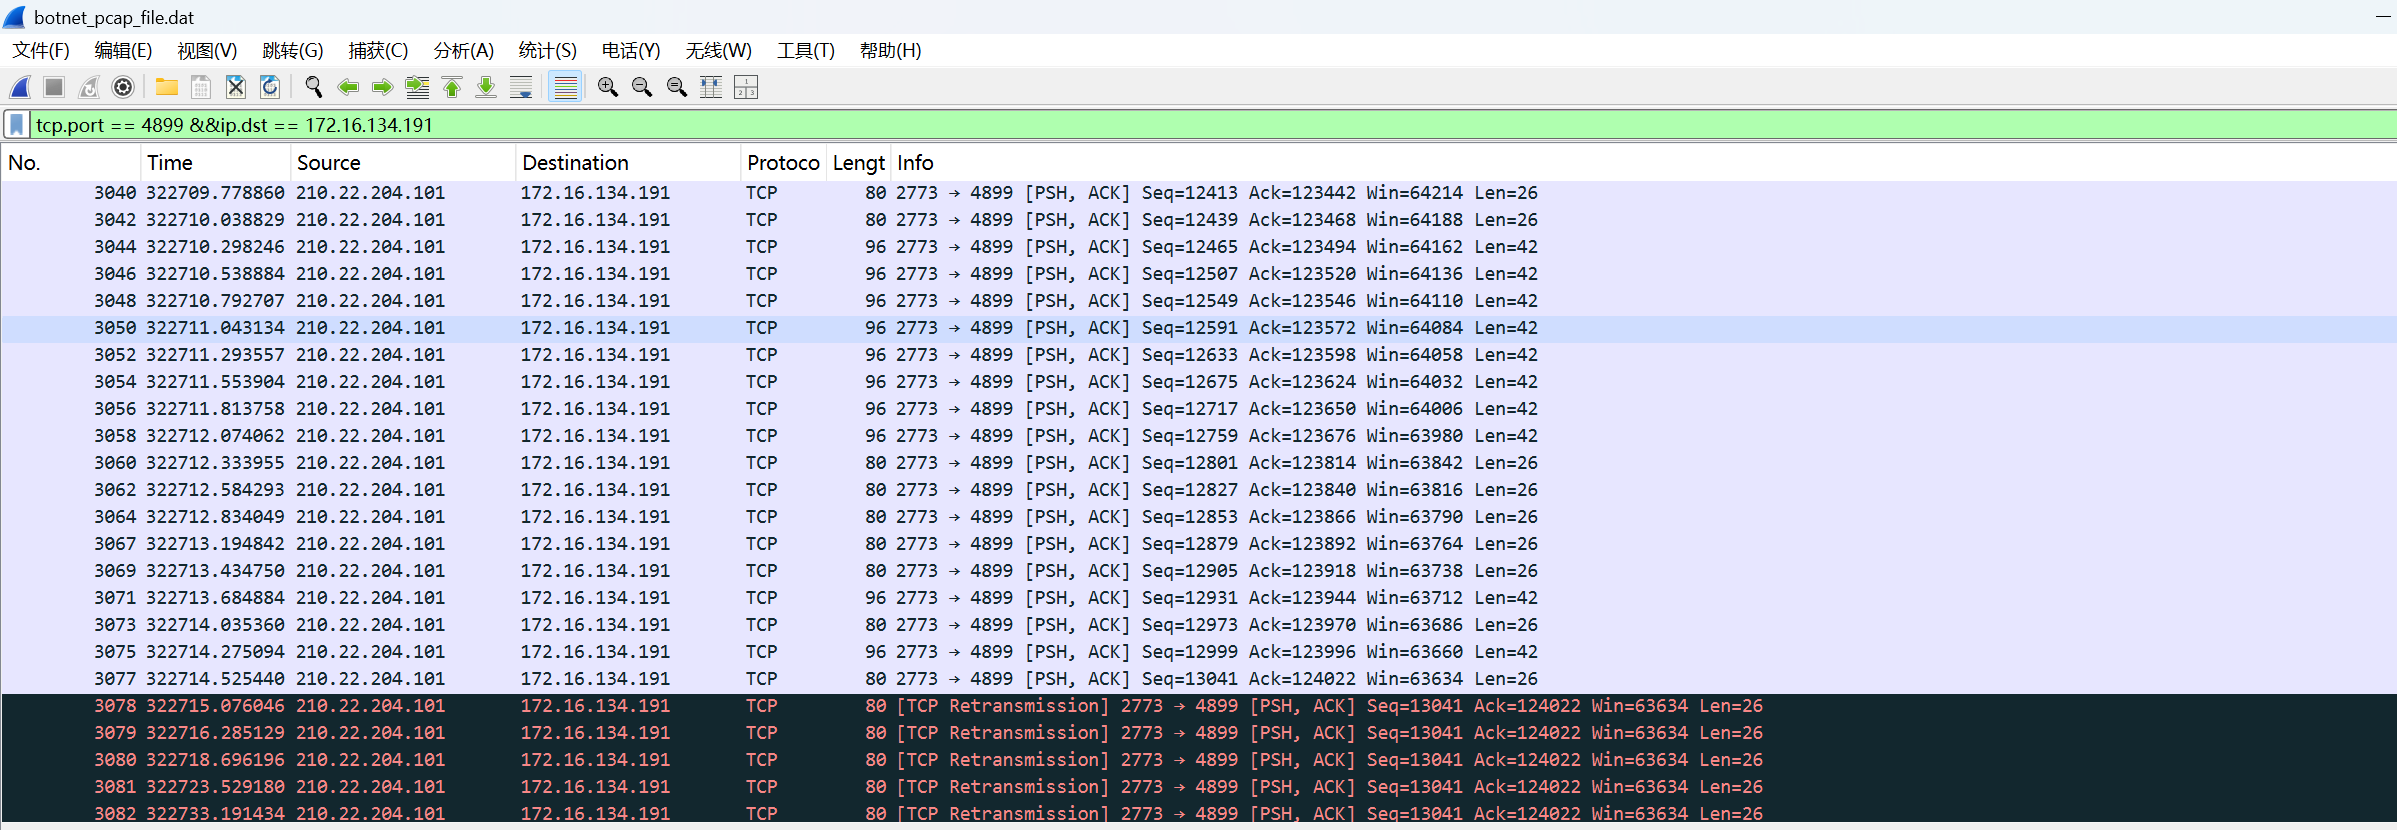The image size is (2397, 830).
Task: Select TCP Retransmission packet 3080
Action: [1199, 760]
